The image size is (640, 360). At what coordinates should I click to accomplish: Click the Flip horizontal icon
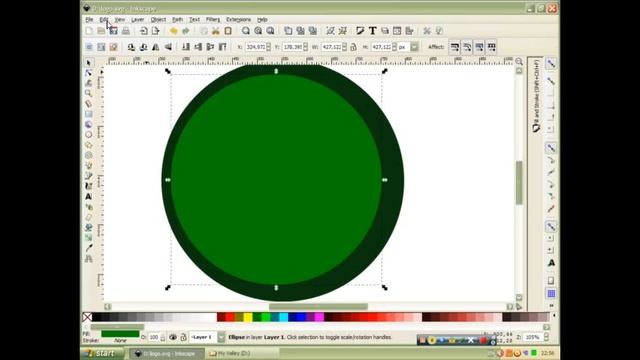point(156,47)
